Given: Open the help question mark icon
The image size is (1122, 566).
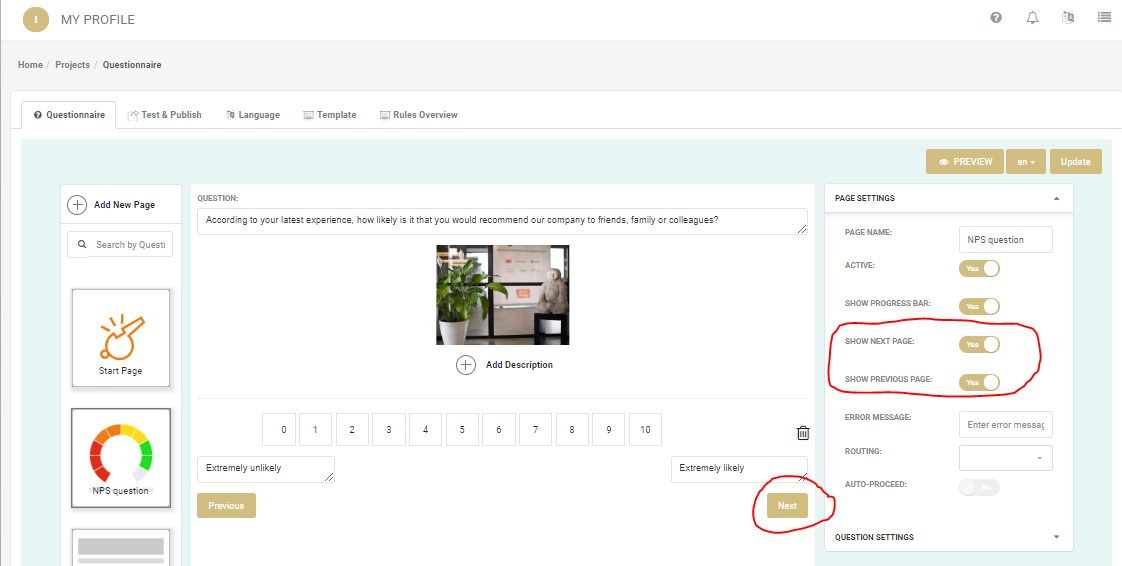Looking at the screenshot, I should pos(996,18).
